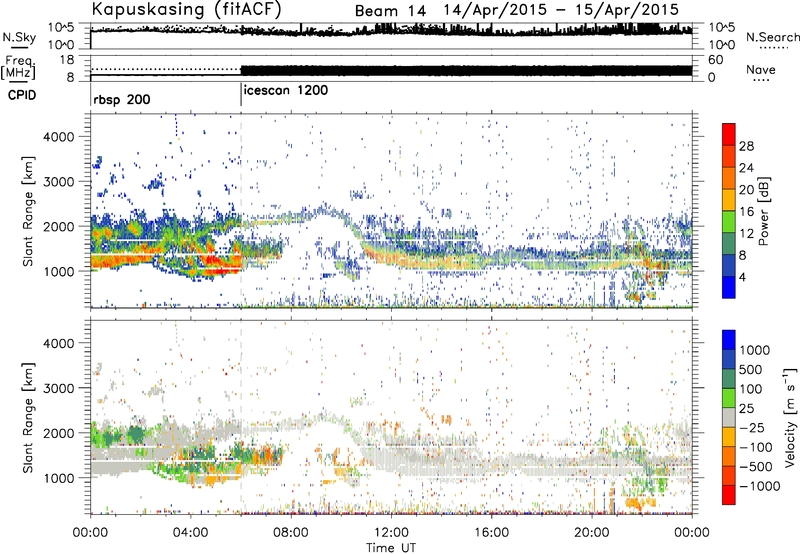Click the N.Search label at right

[772, 37]
